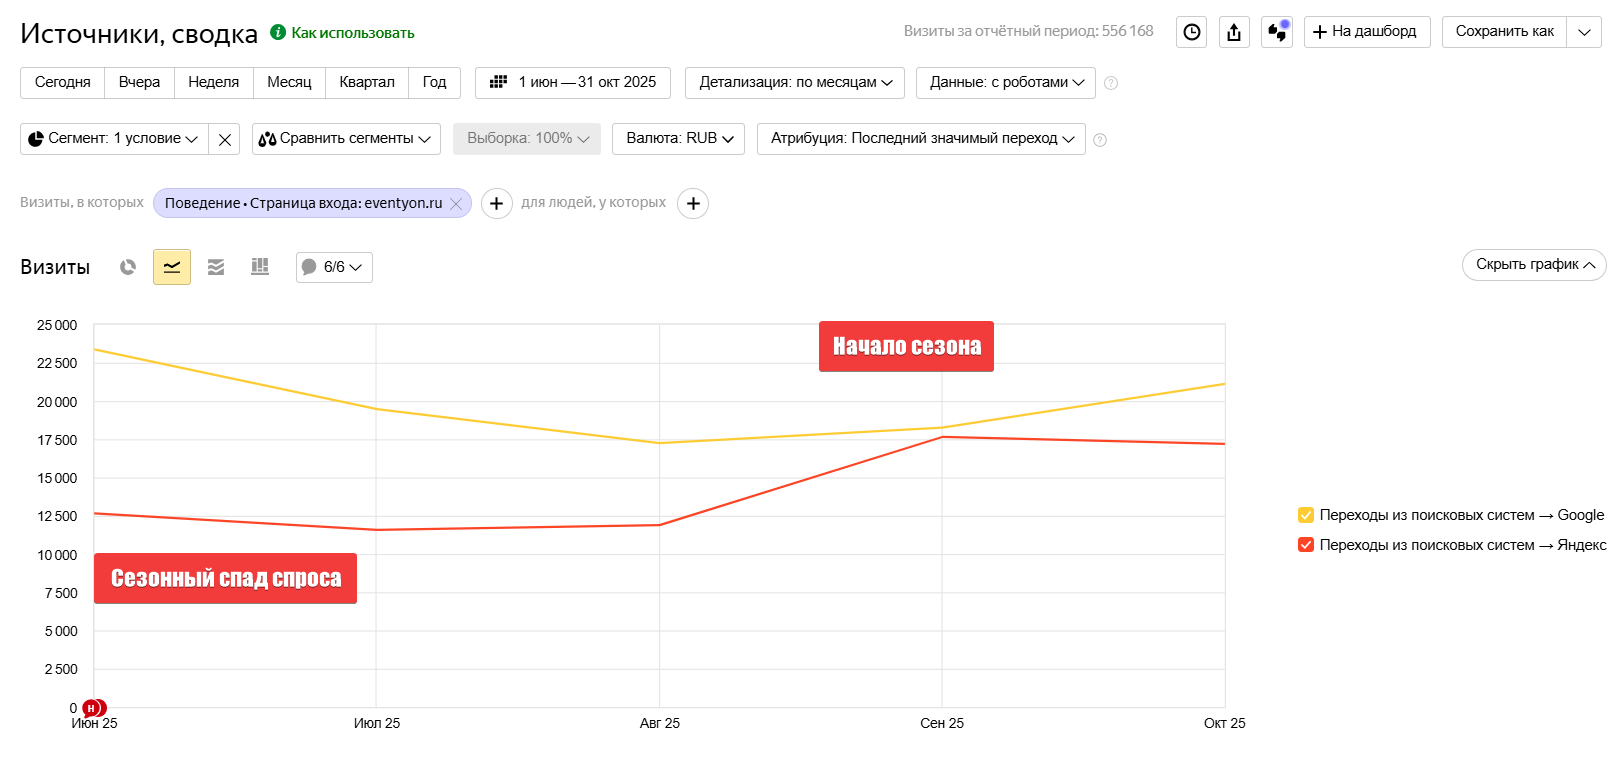The width and height of the screenshot is (1624, 764).
Task: Open the report history clock icon
Action: click(x=1191, y=32)
